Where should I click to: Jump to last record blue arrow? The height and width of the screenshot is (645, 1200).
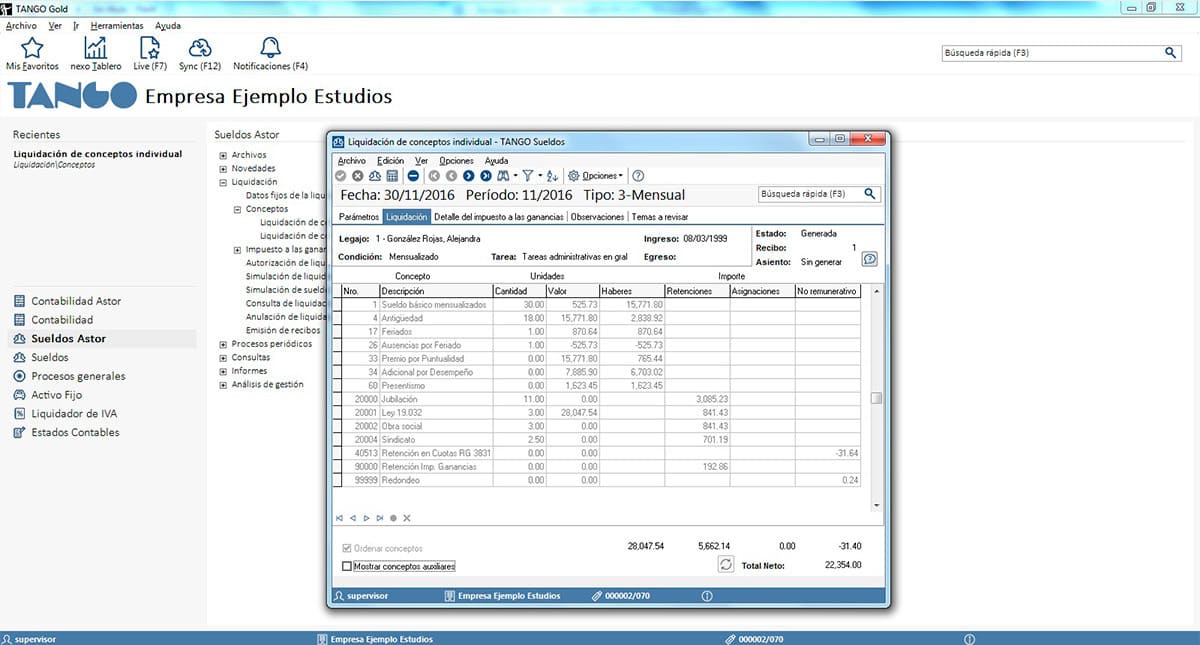point(486,175)
